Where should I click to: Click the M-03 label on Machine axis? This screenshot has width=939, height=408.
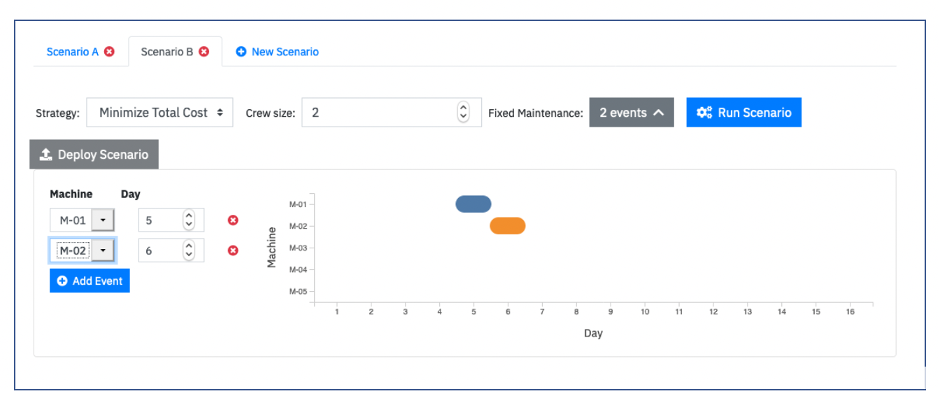[298, 248]
